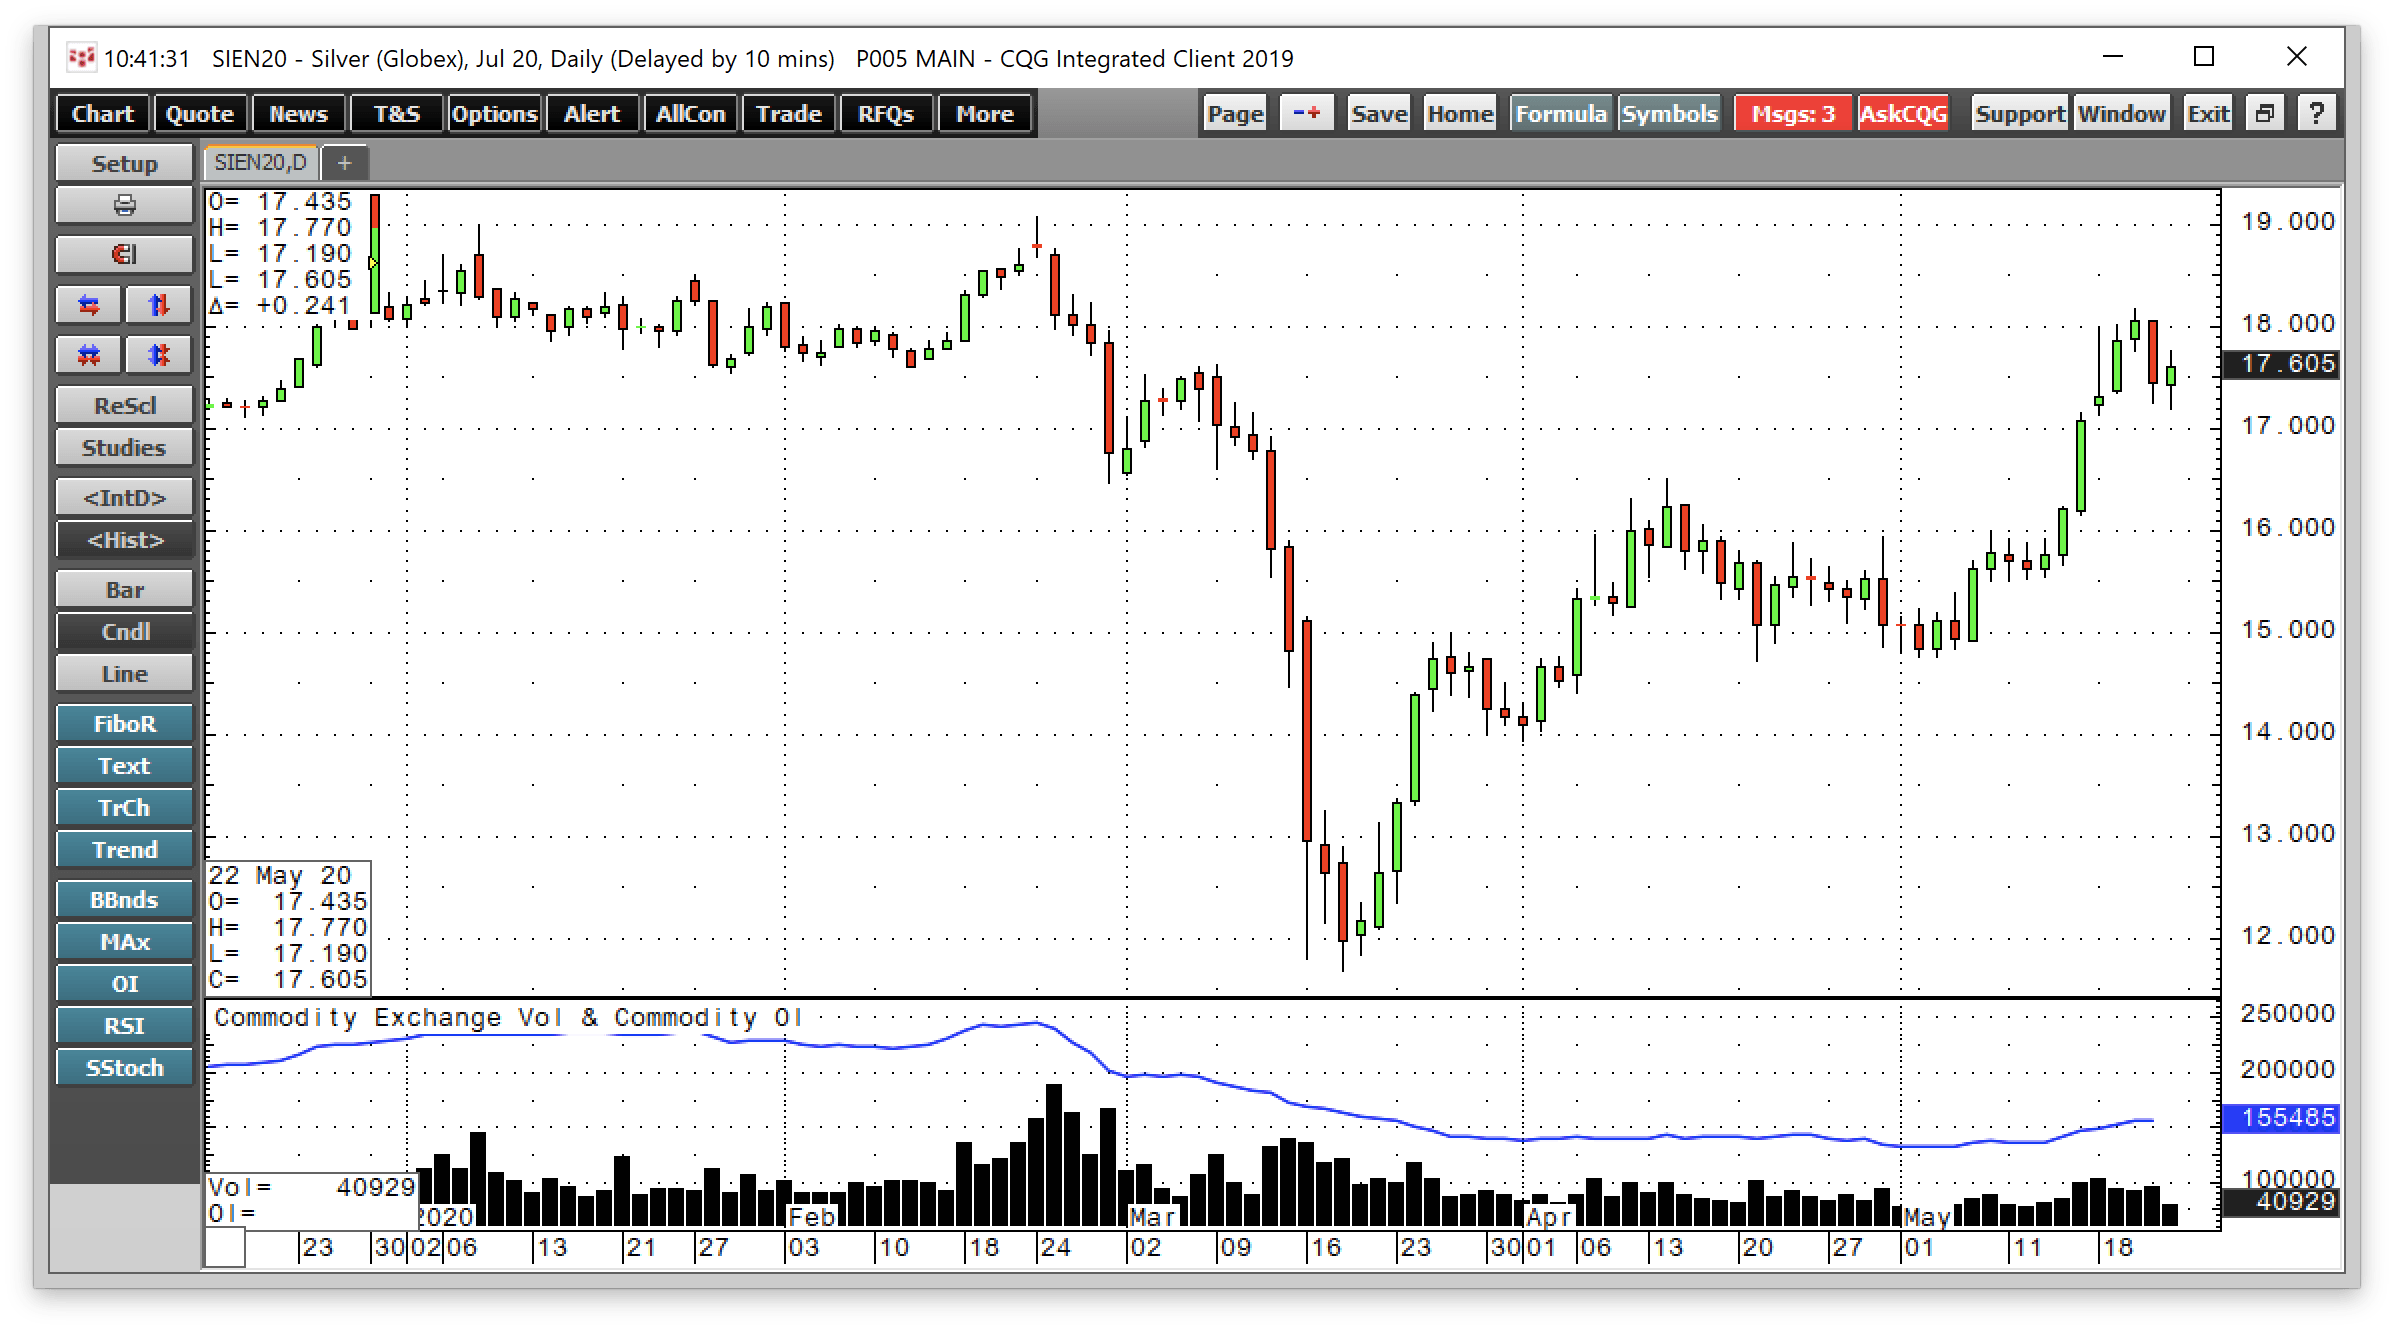Viewport: 2394px width, 1330px height.
Task: Click the Symbols button
Action: point(1669,113)
